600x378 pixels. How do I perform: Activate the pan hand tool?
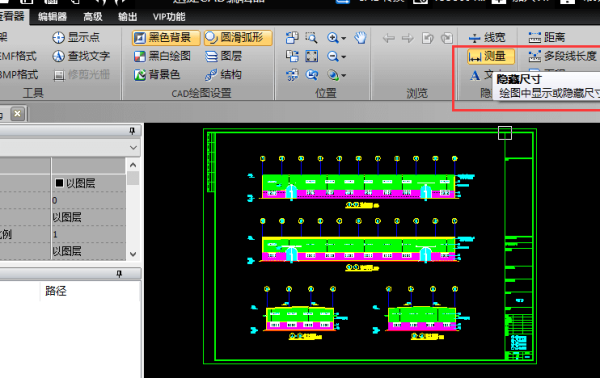click(x=360, y=37)
